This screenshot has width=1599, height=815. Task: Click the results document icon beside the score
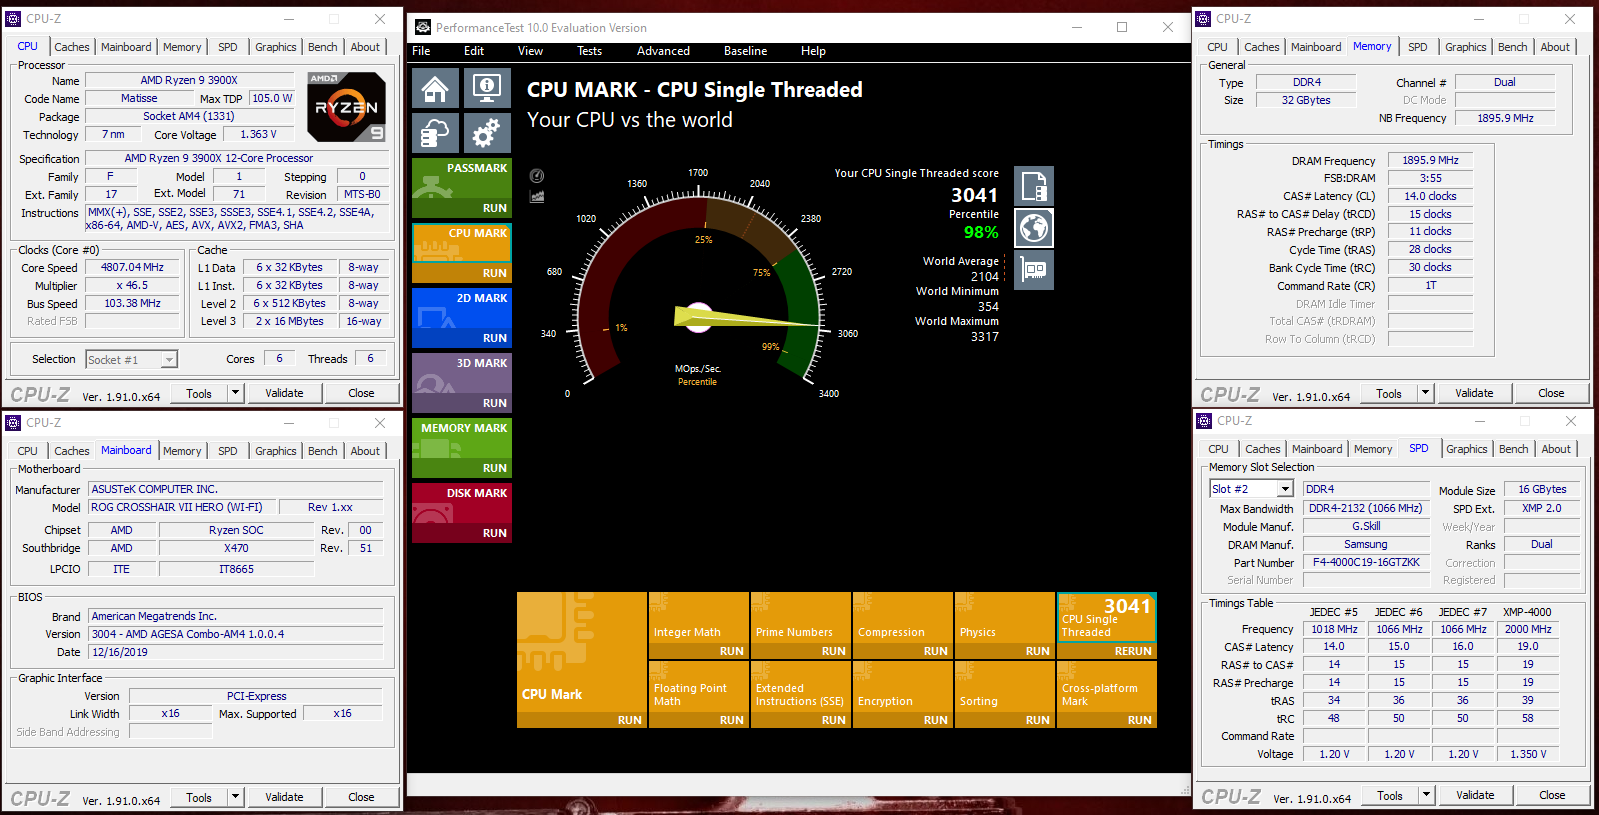tap(1034, 187)
